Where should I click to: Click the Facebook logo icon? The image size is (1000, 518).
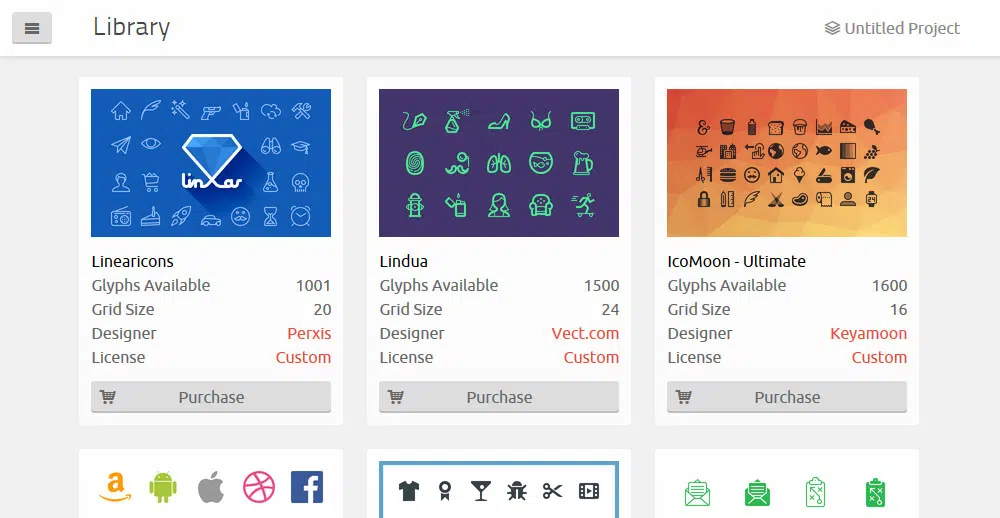[307, 487]
